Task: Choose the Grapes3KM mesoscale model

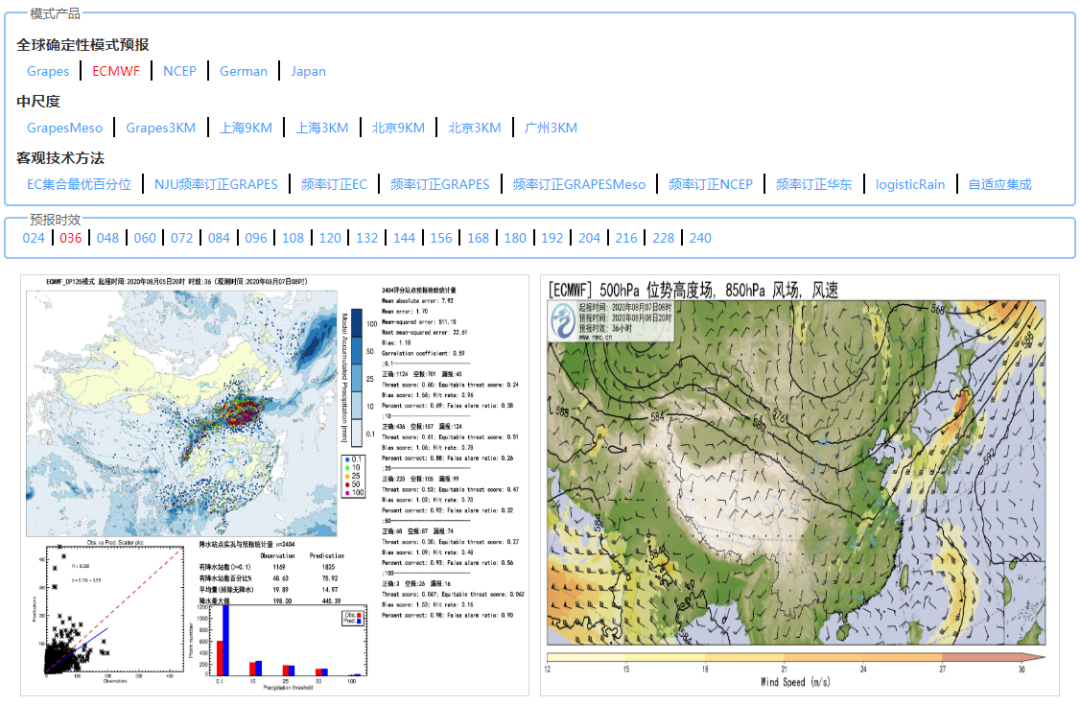Action: coord(160,127)
